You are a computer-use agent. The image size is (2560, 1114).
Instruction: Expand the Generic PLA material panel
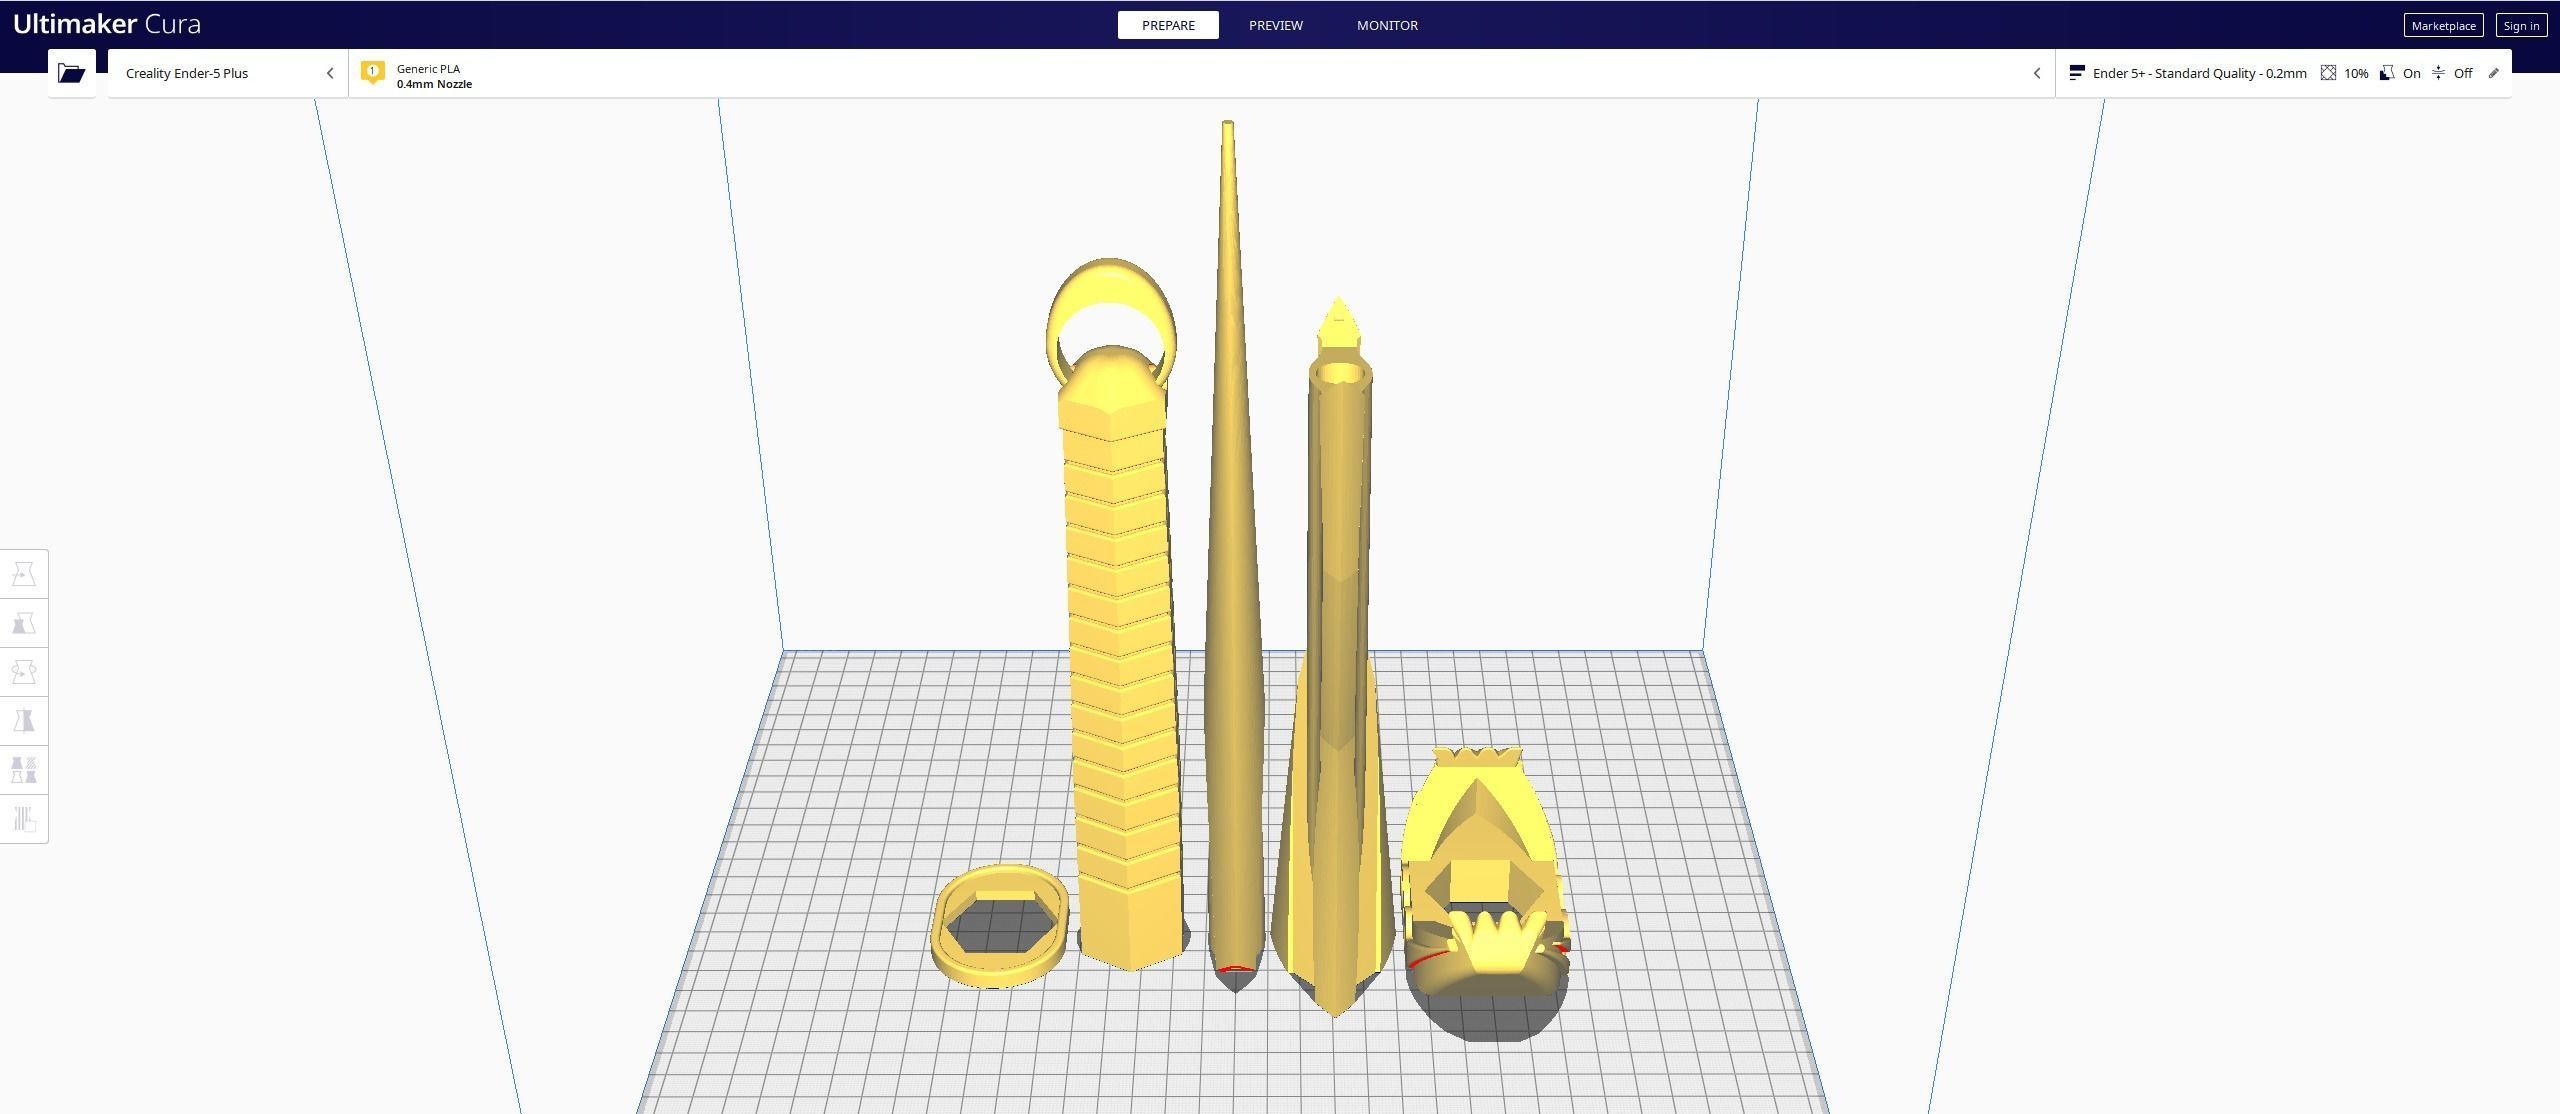coord(1201,73)
